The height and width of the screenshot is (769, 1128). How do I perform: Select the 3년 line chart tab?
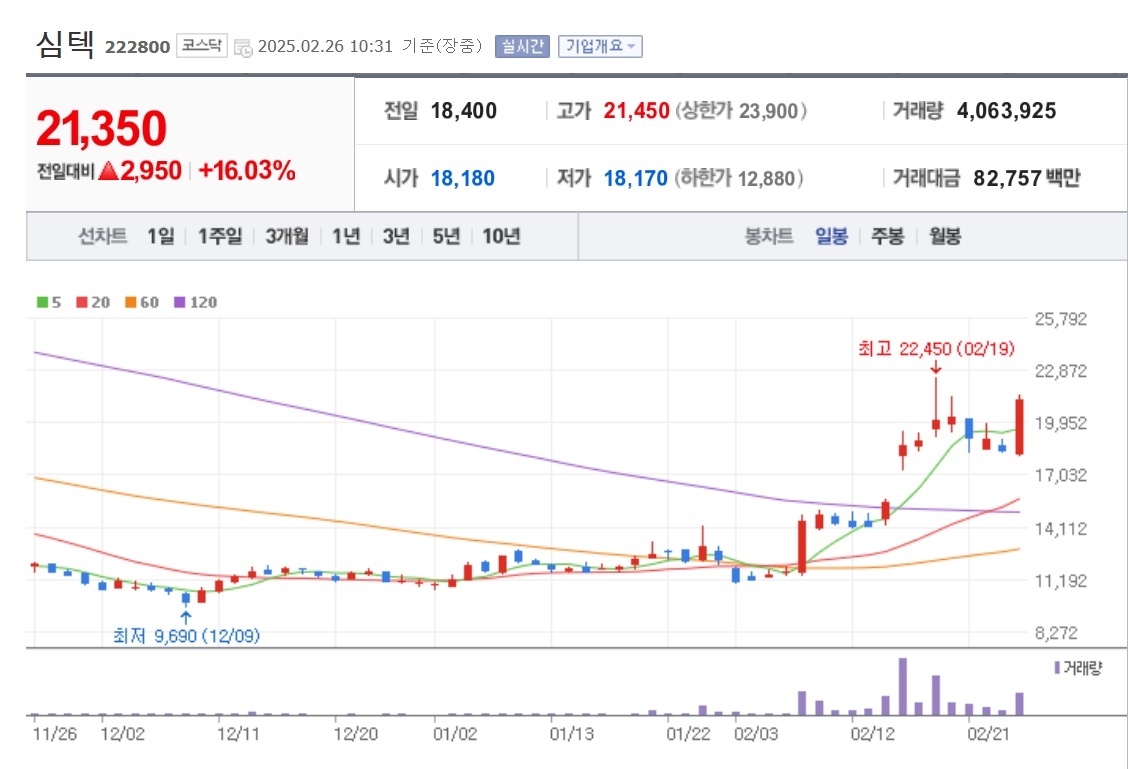[396, 236]
